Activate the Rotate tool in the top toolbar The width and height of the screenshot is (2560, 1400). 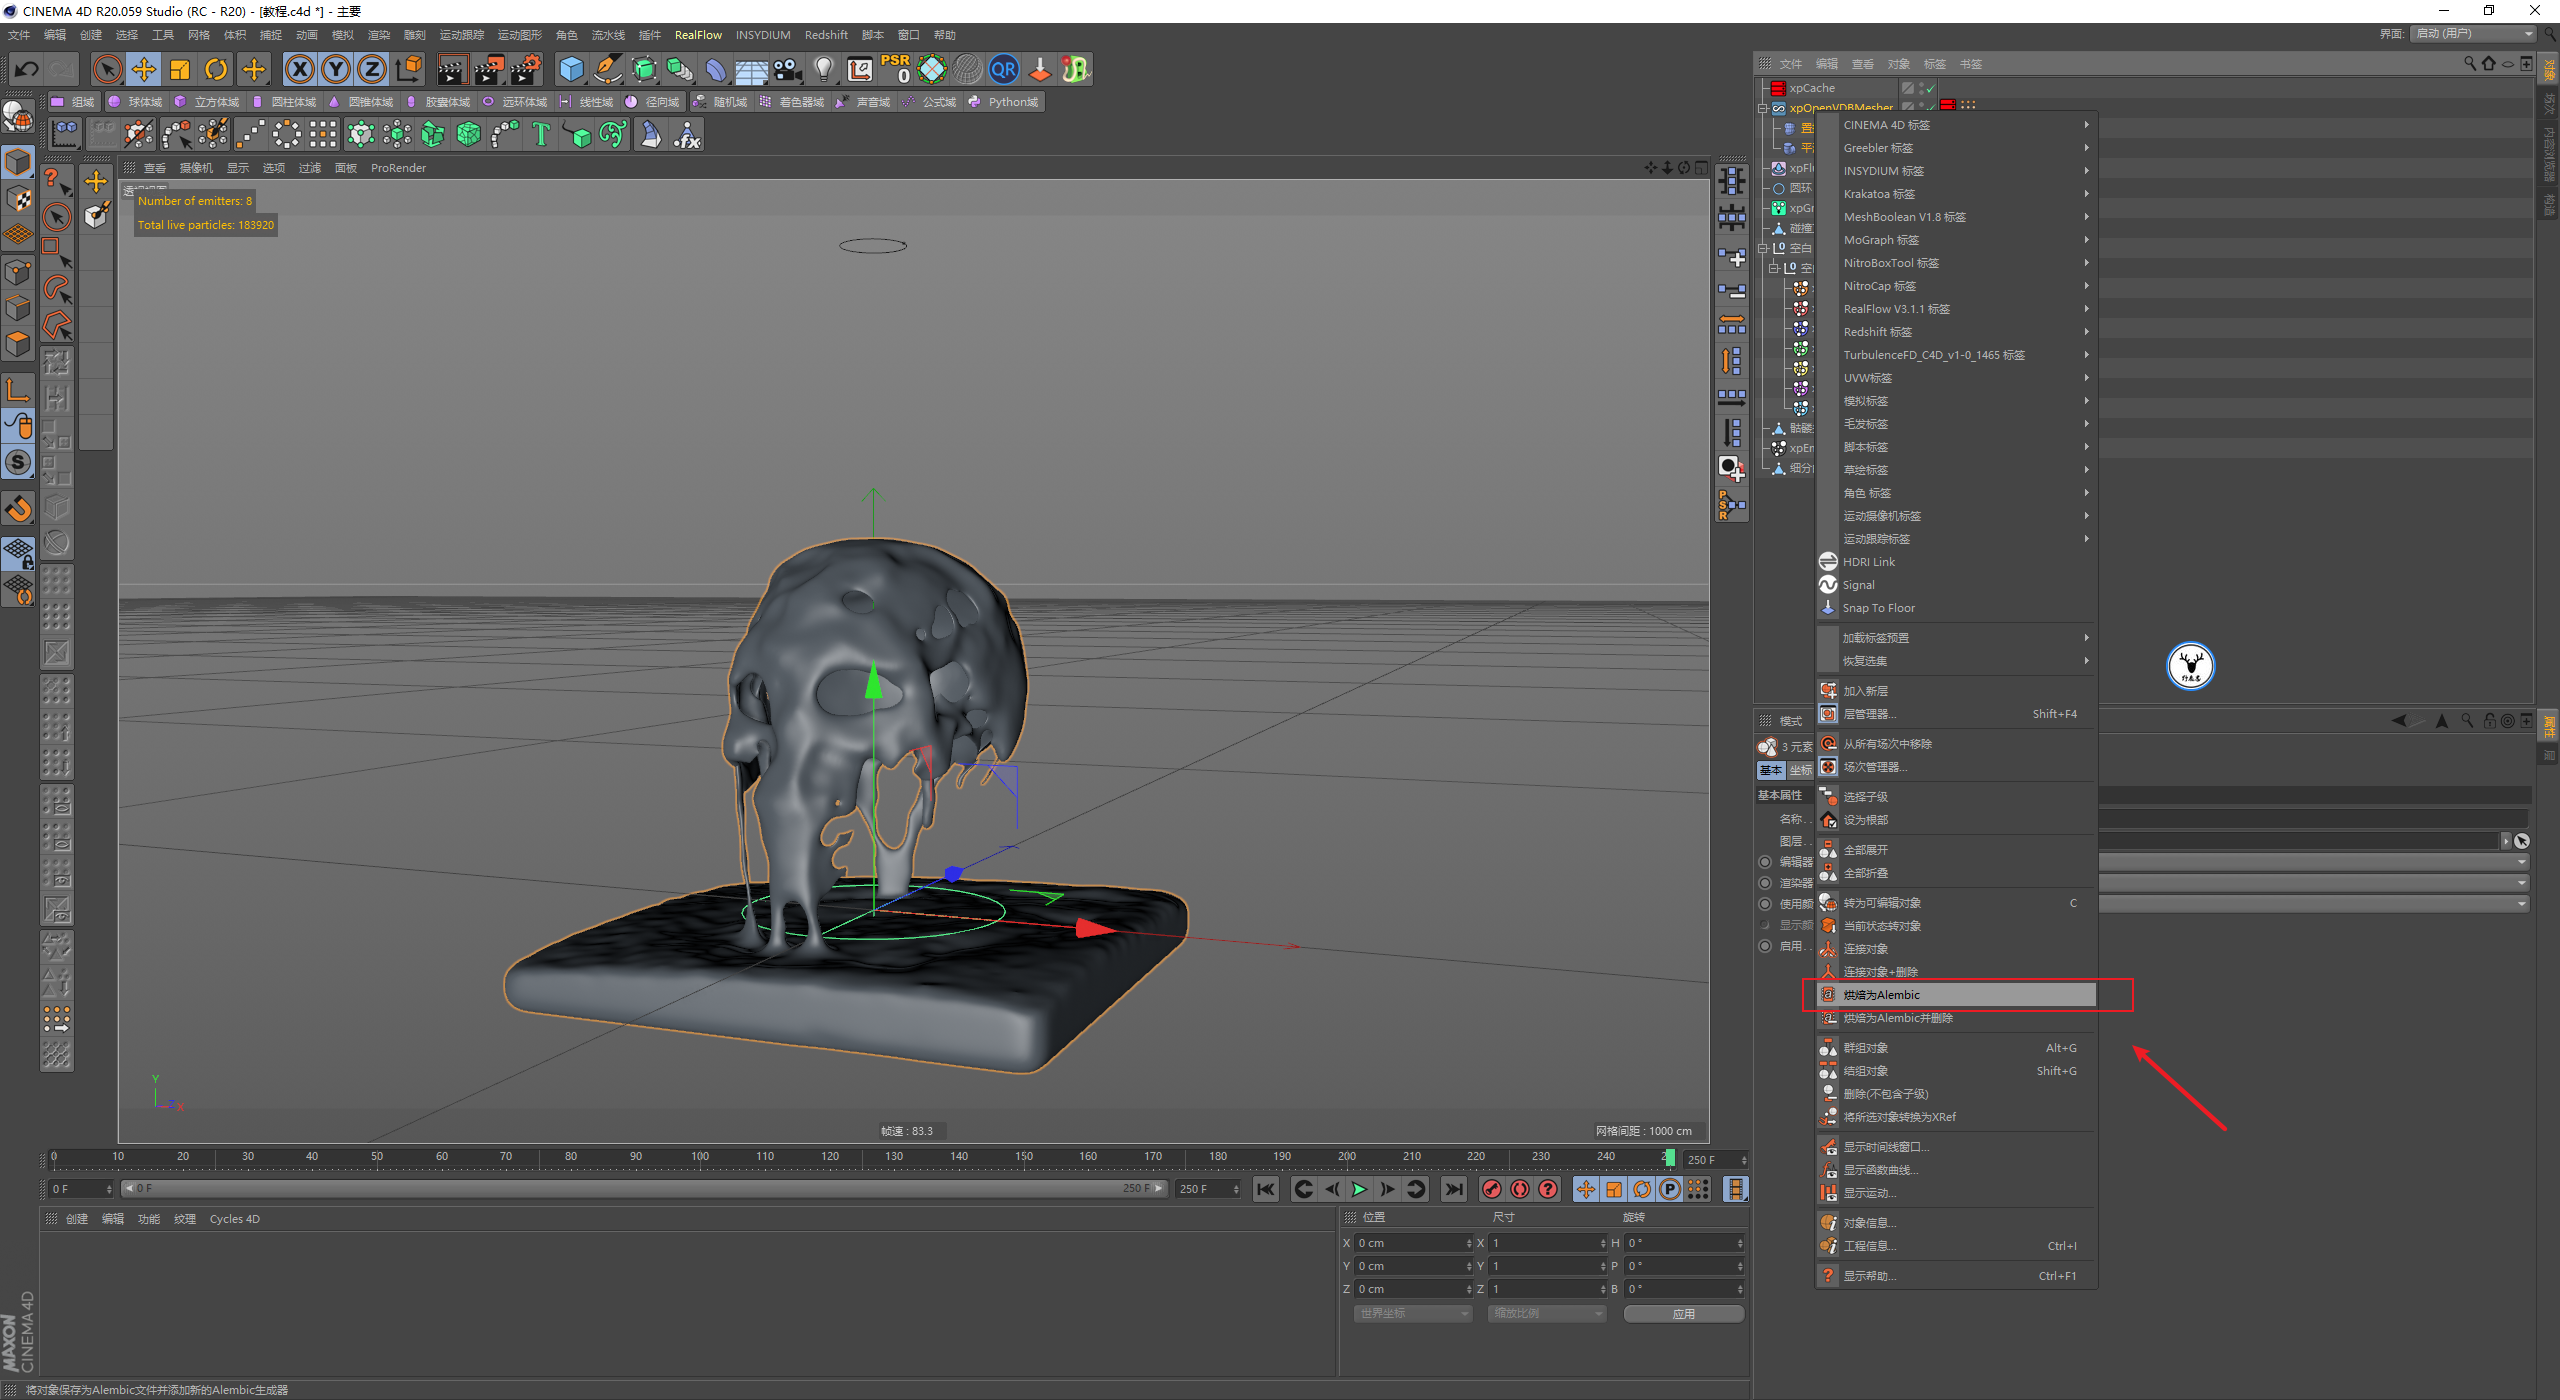pyautogui.click(x=216, y=69)
